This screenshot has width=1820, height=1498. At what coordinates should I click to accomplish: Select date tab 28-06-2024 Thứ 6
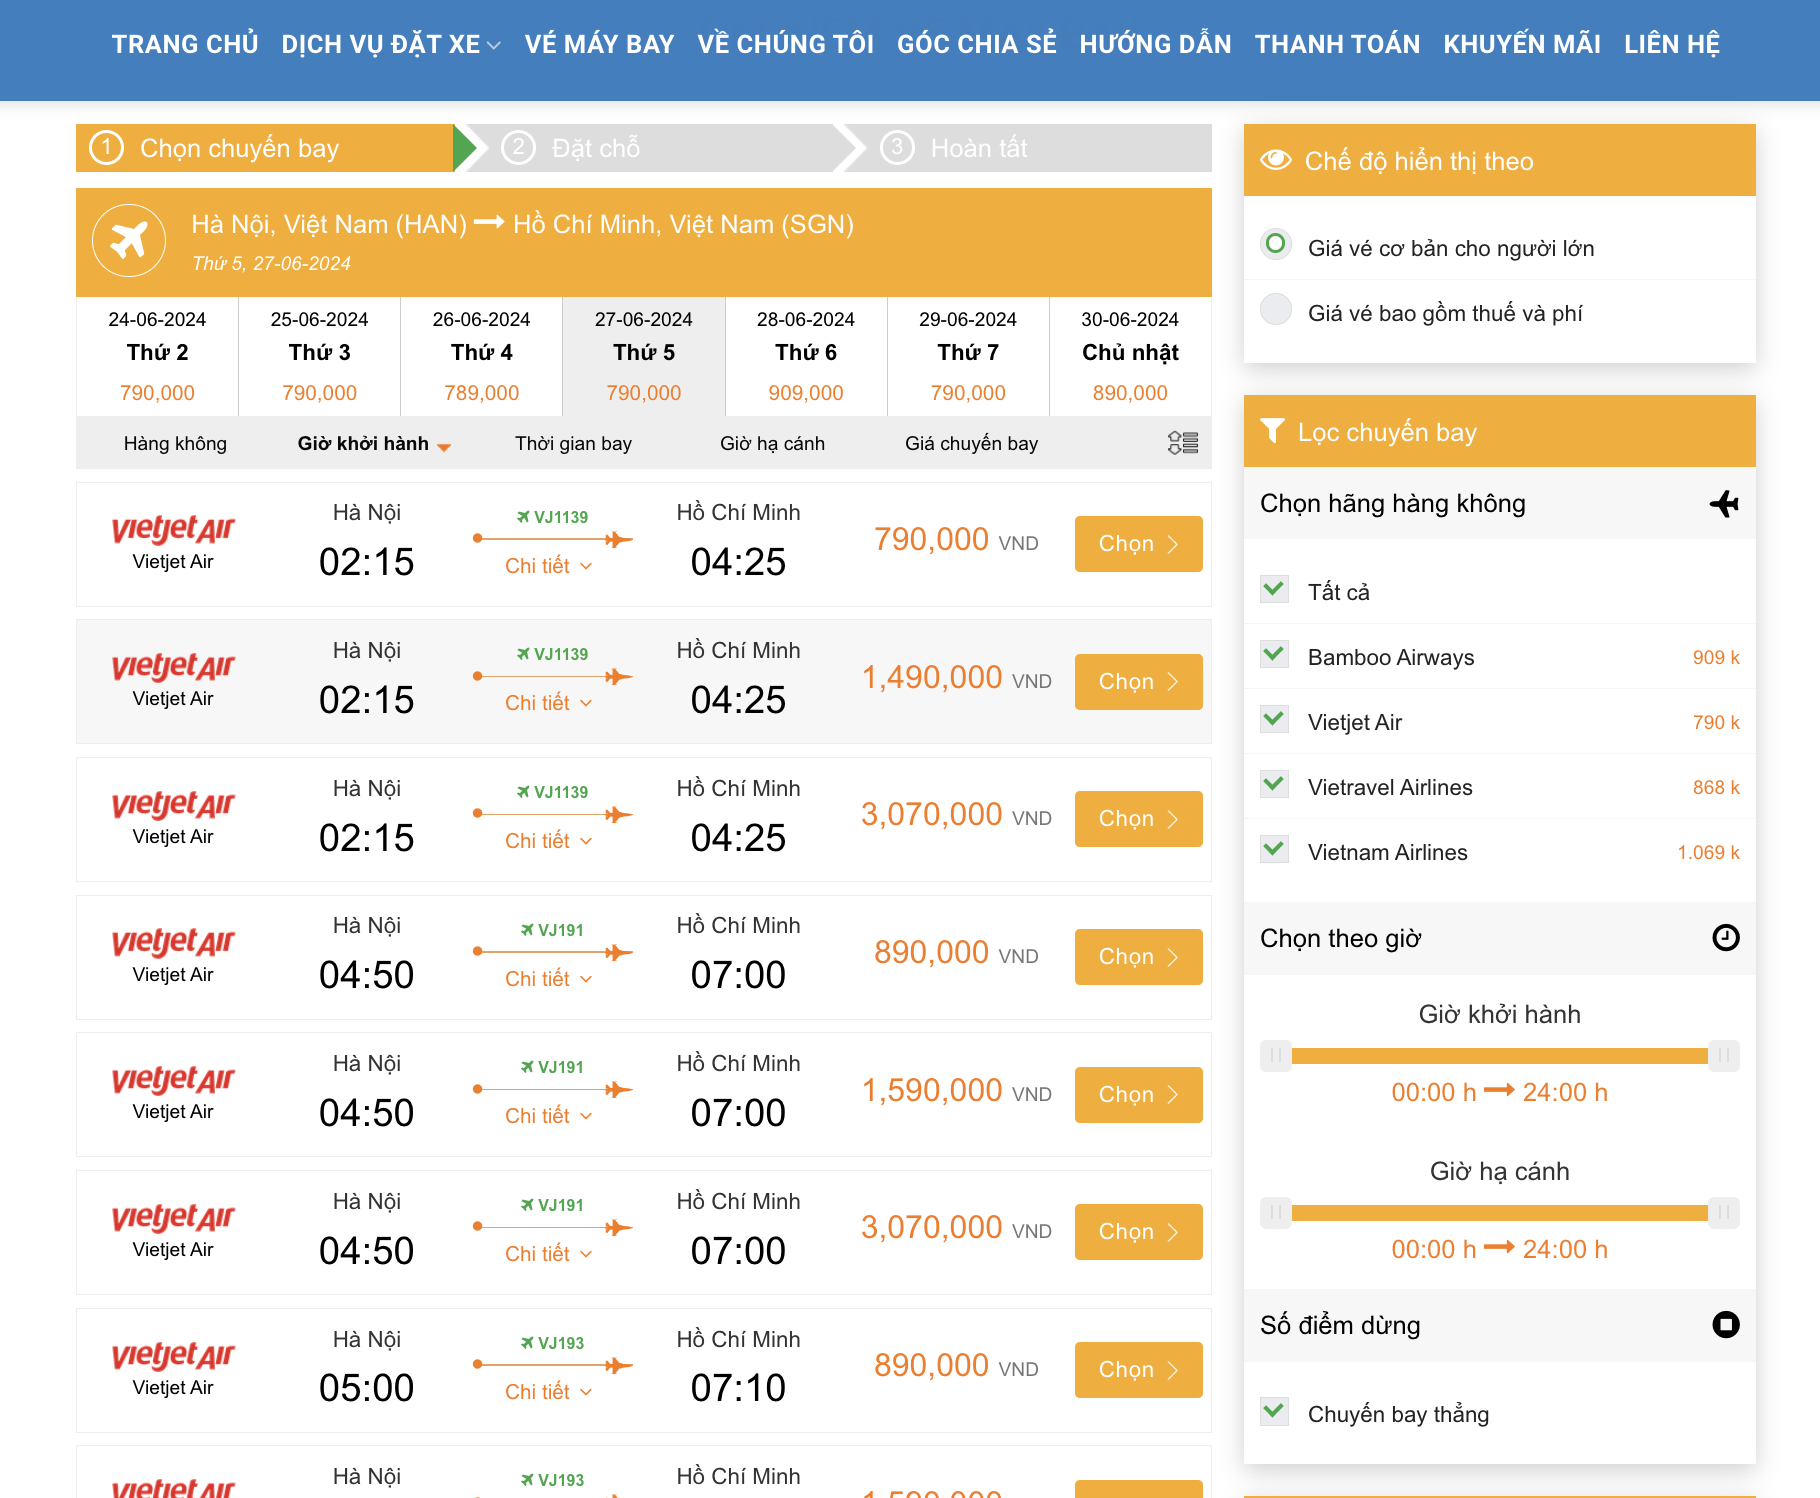click(x=805, y=356)
